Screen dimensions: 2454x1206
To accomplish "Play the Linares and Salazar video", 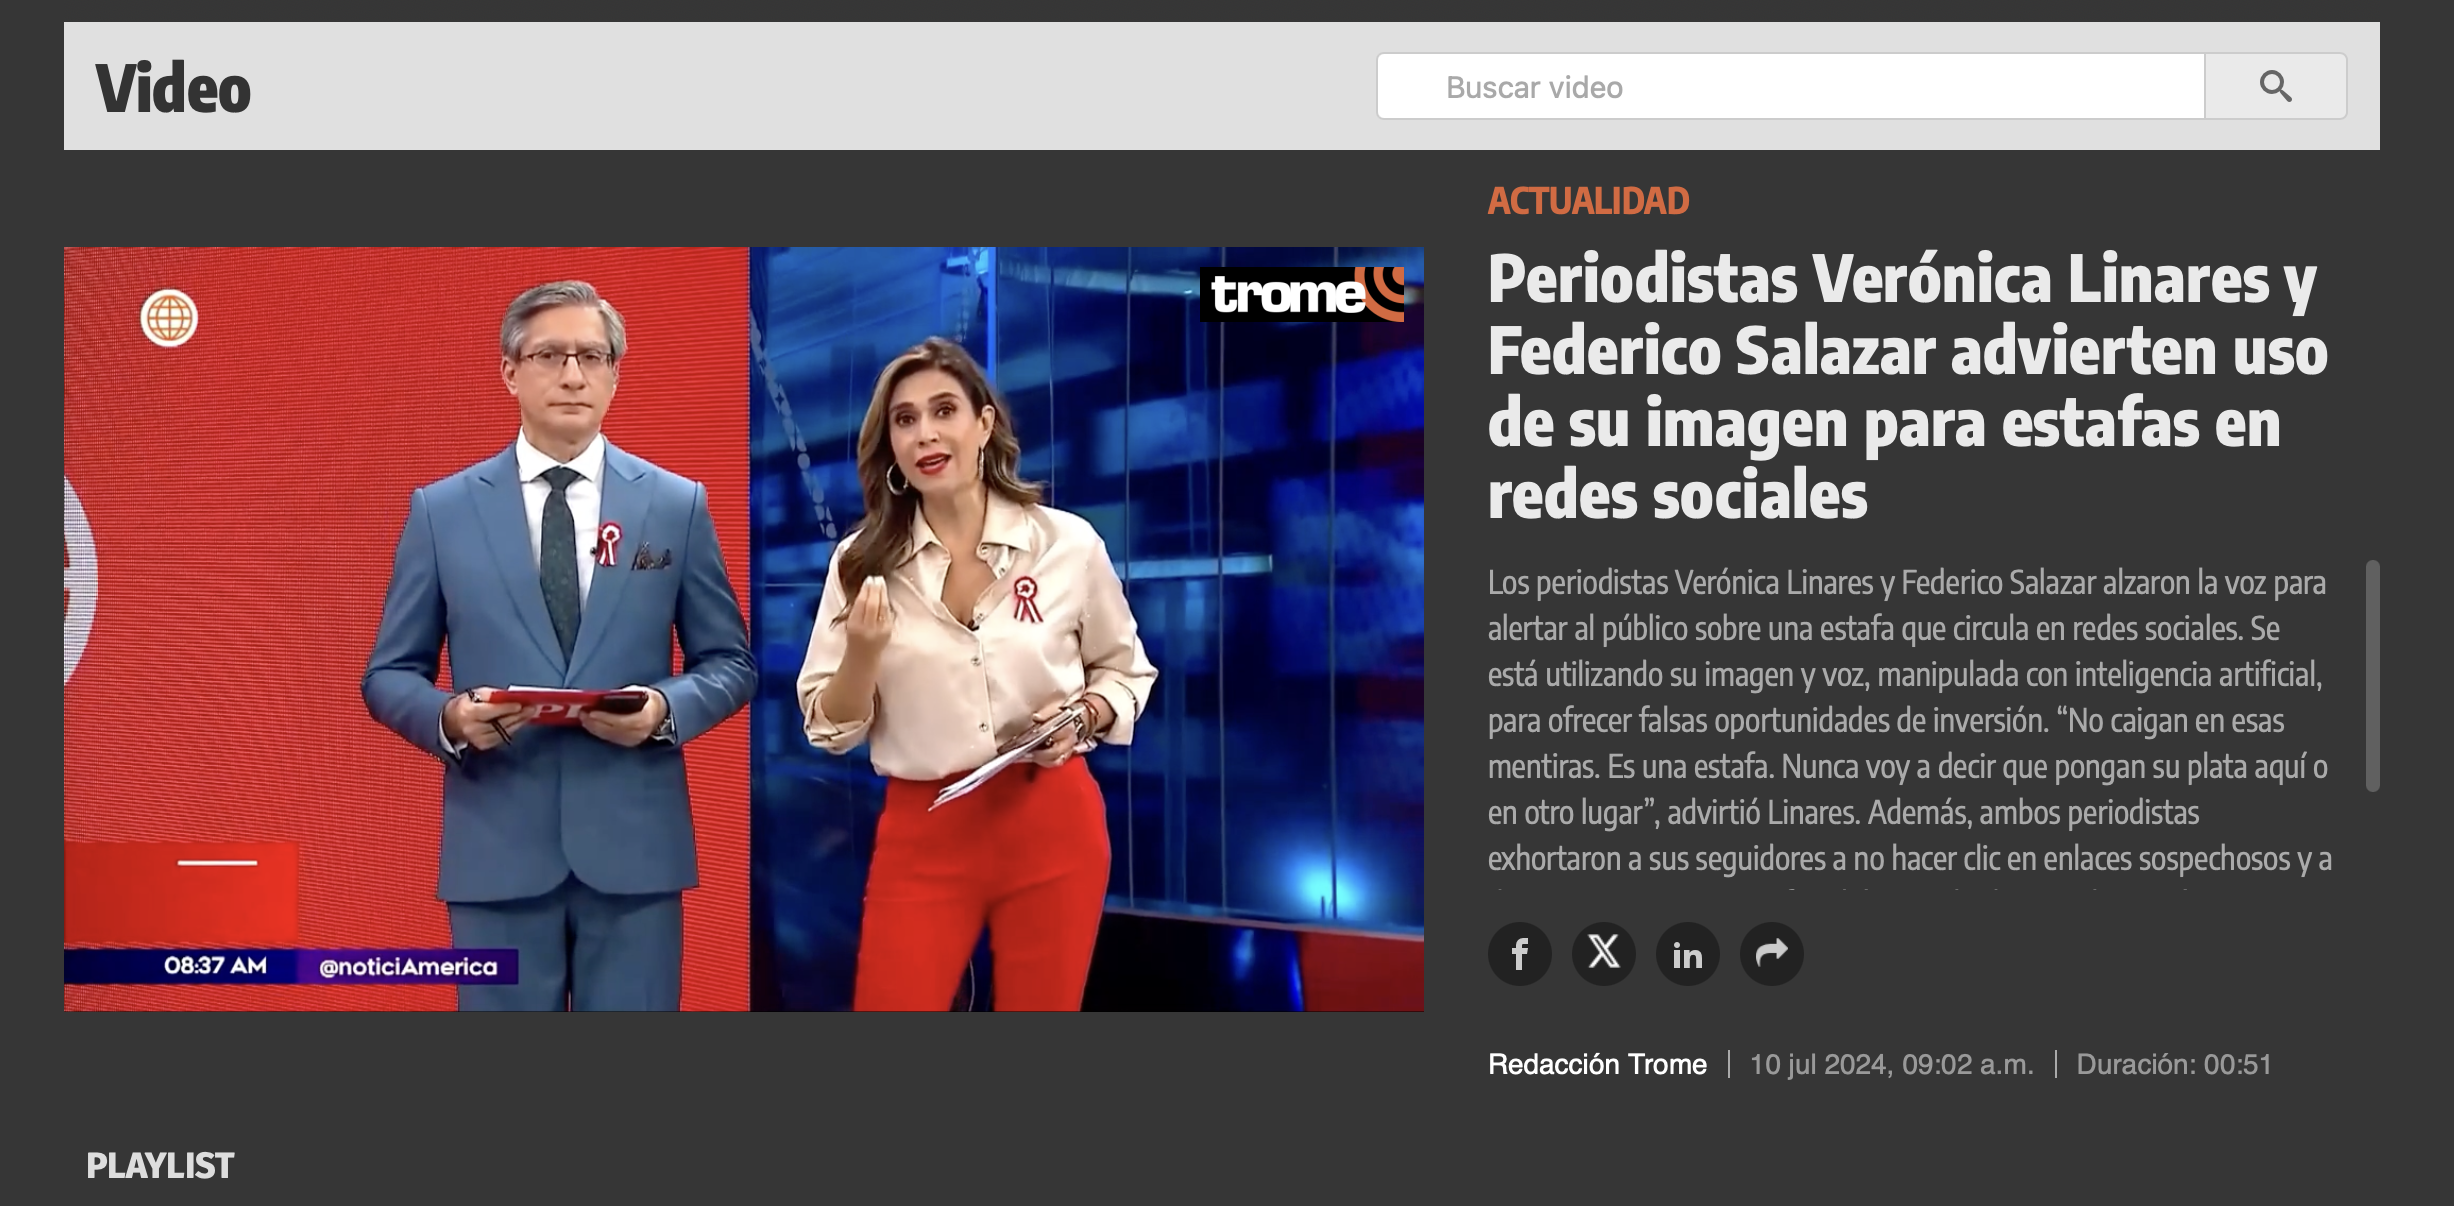I will click(743, 629).
